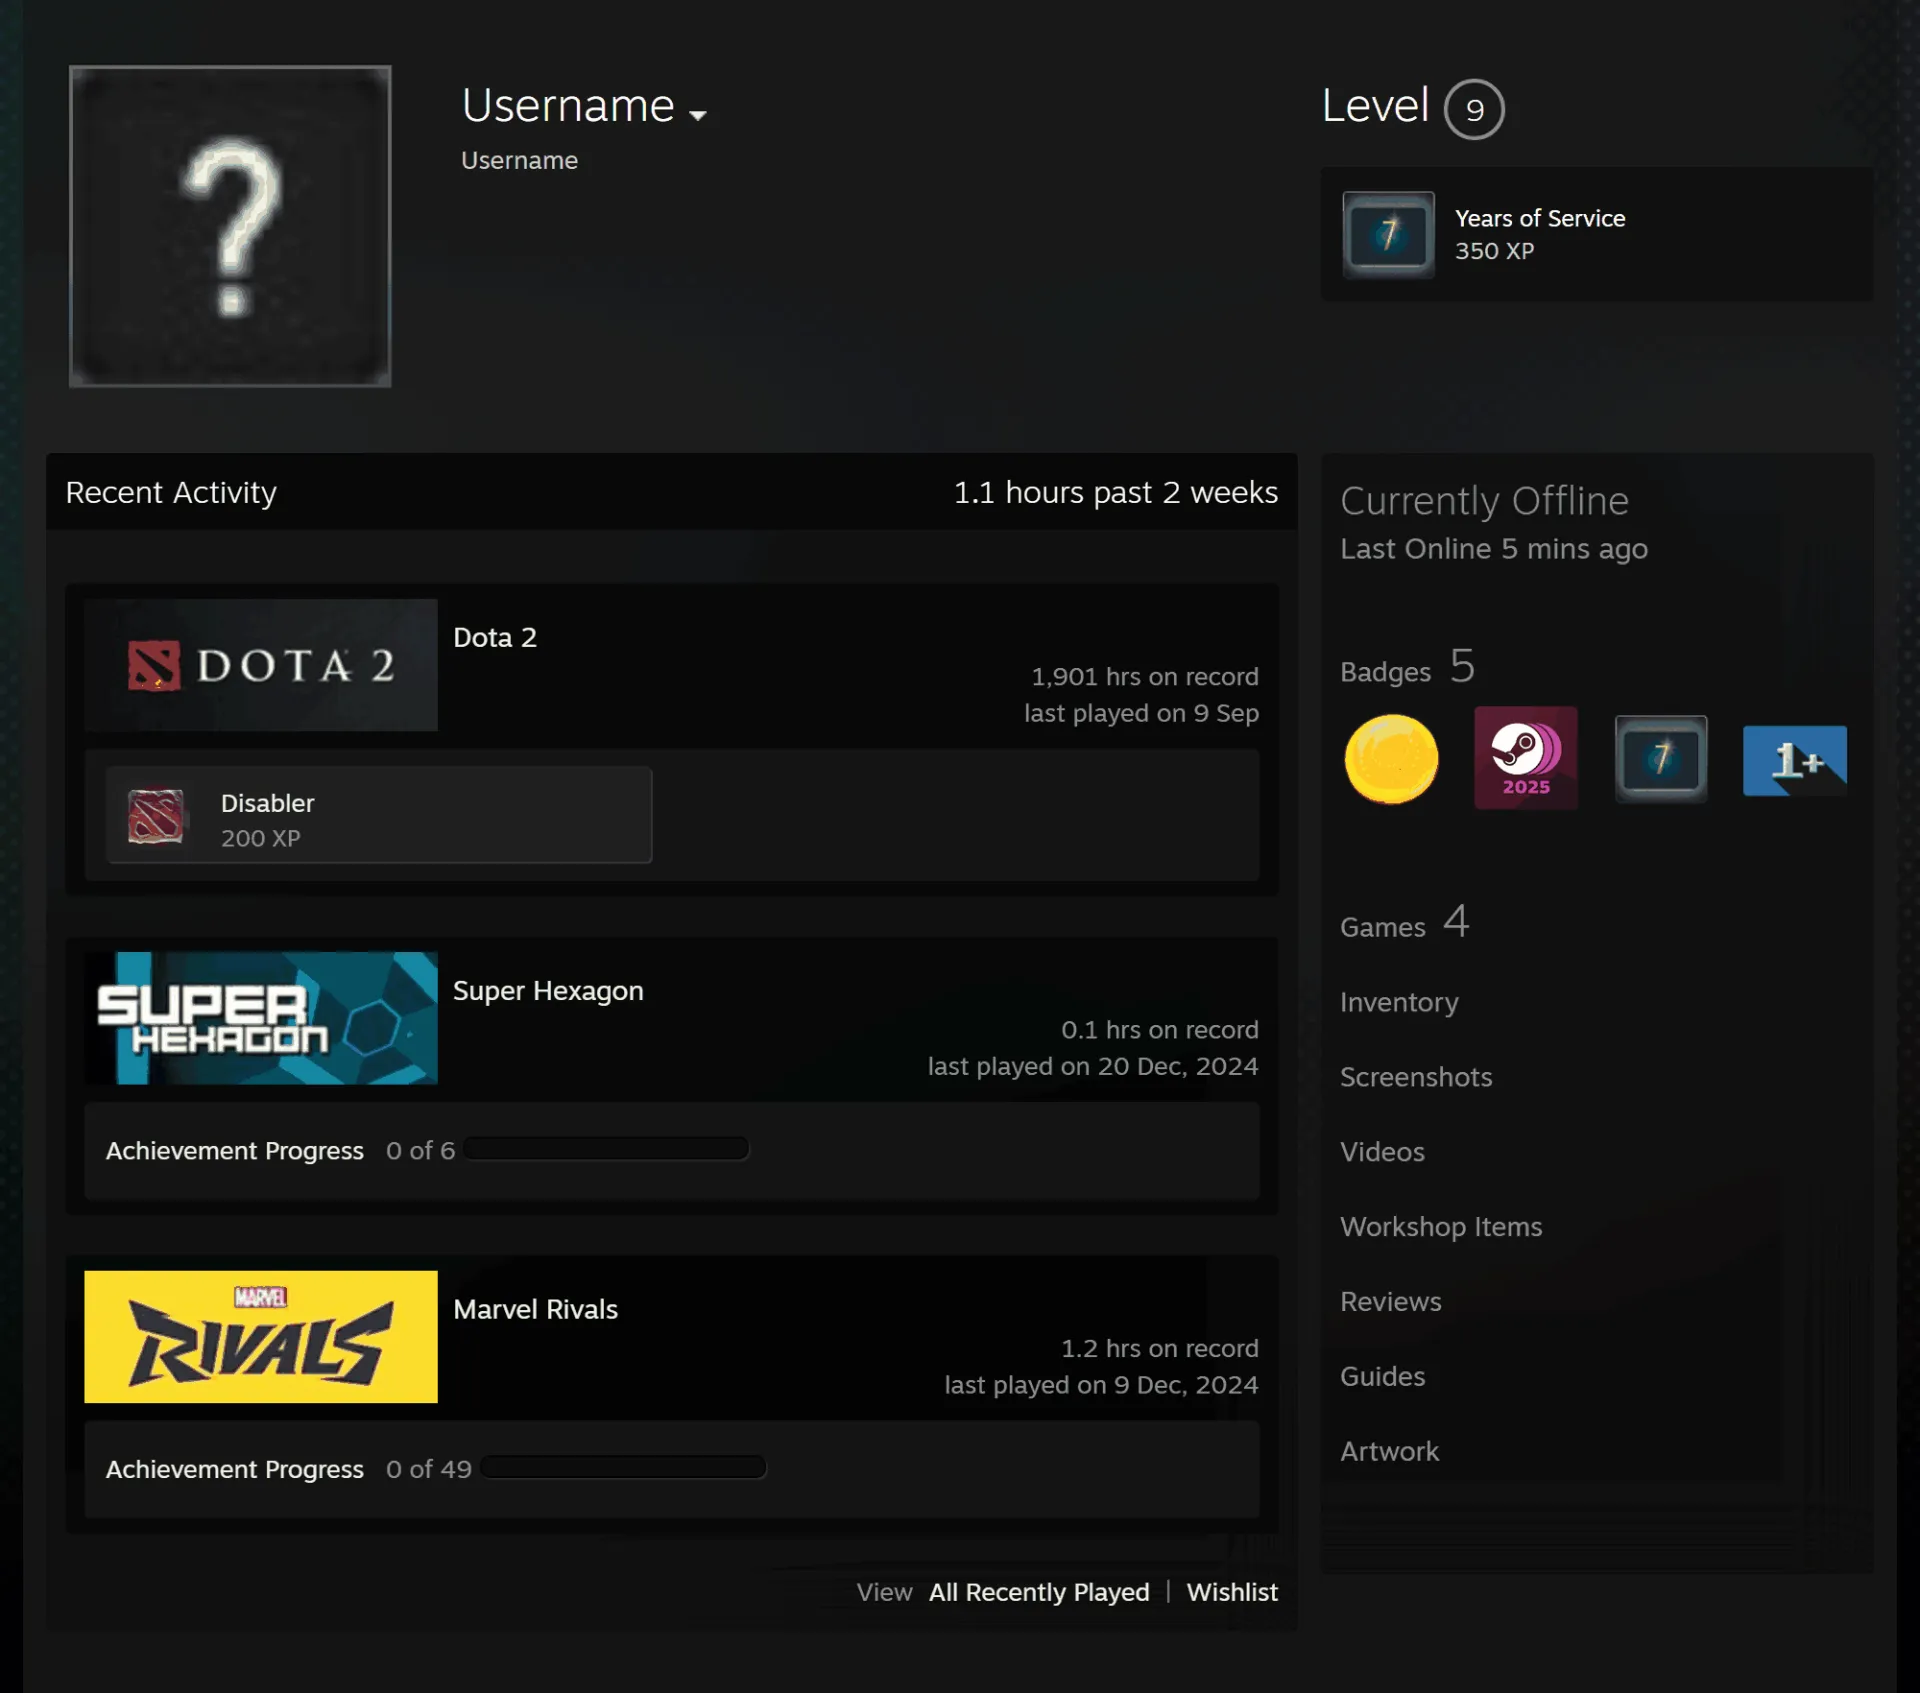Click Super Hexagon achievement progress bar
The image size is (1920, 1693).
point(606,1149)
